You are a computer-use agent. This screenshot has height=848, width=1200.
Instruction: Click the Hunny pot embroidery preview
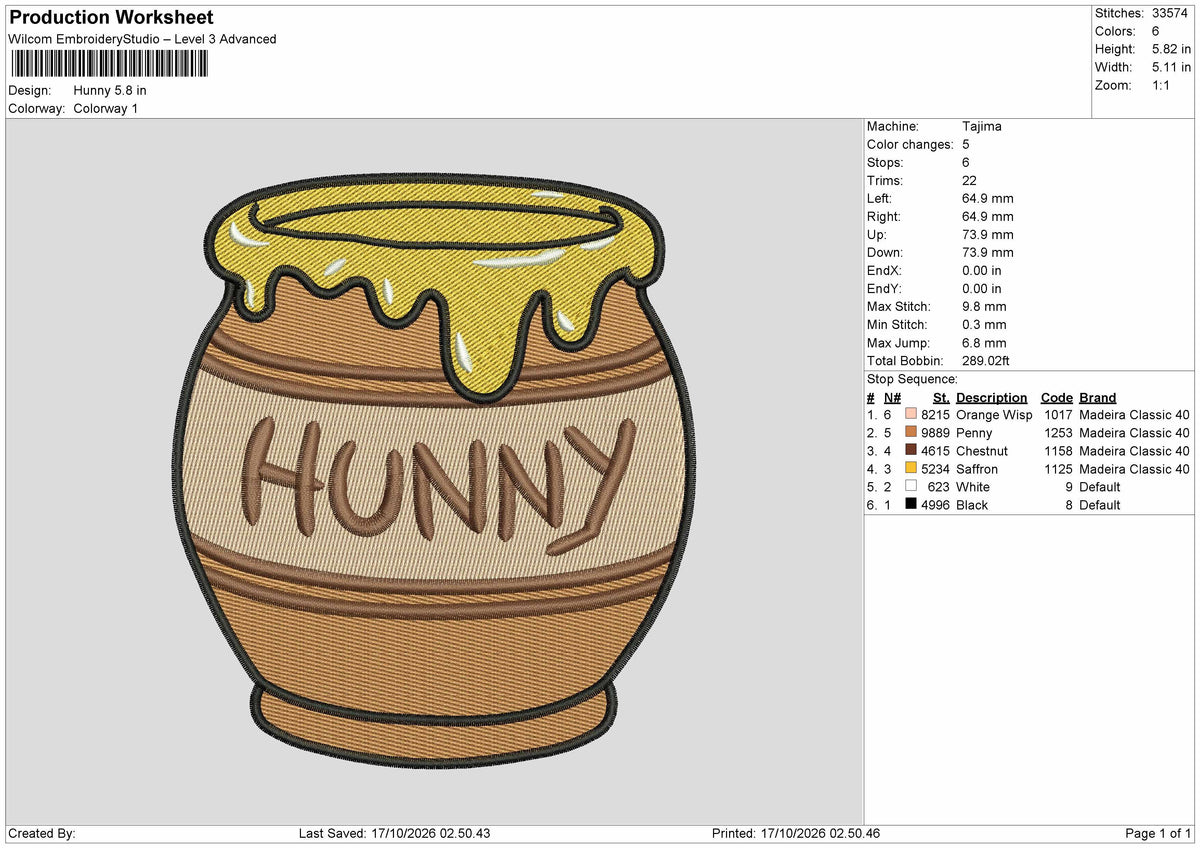coord(434,470)
